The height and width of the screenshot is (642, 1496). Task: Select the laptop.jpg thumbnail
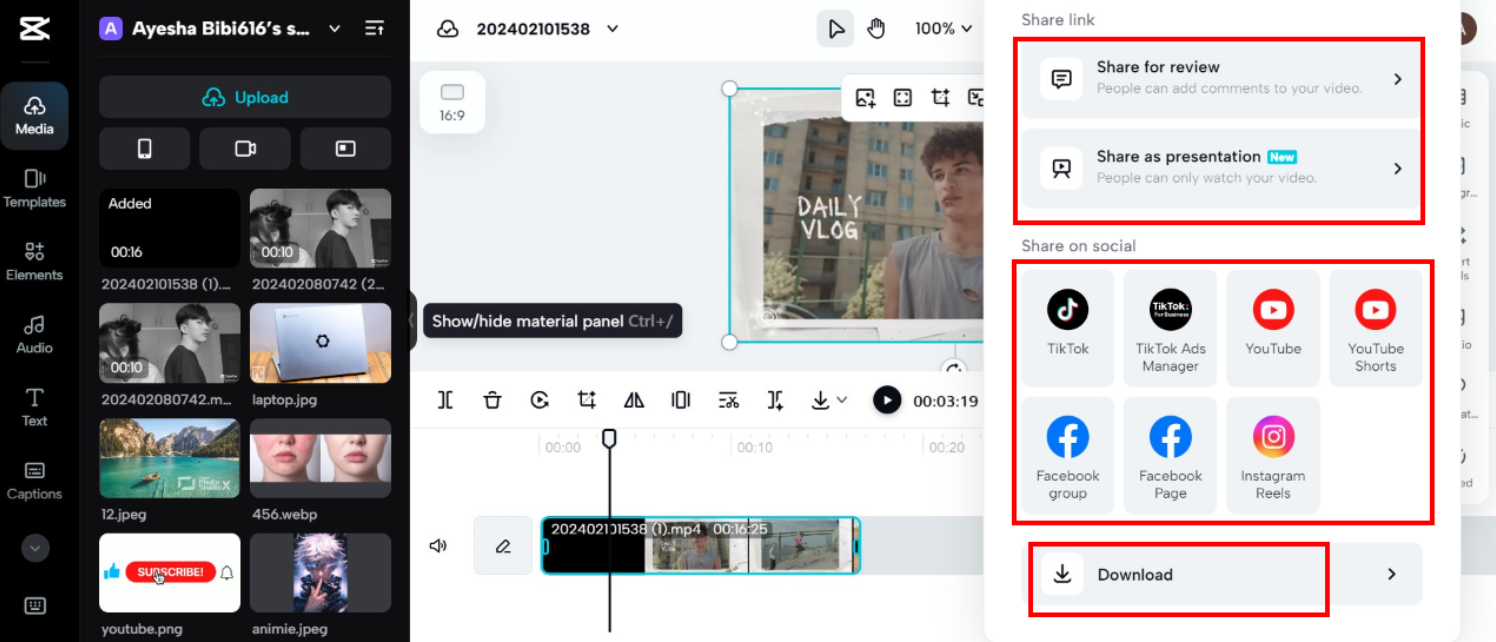click(320, 343)
